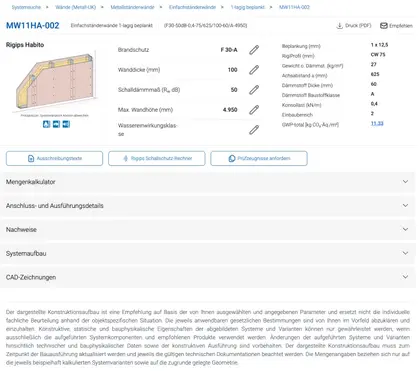Expand the Nachweise section chevron
The image size is (420, 371).
pyautogui.click(x=405, y=229)
